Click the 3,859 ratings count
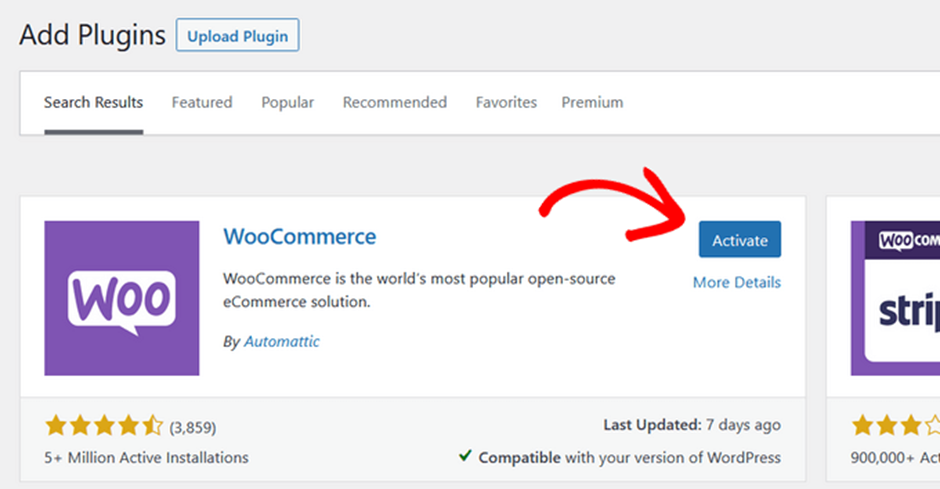This screenshot has width=940, height=489. click(193, 427)
